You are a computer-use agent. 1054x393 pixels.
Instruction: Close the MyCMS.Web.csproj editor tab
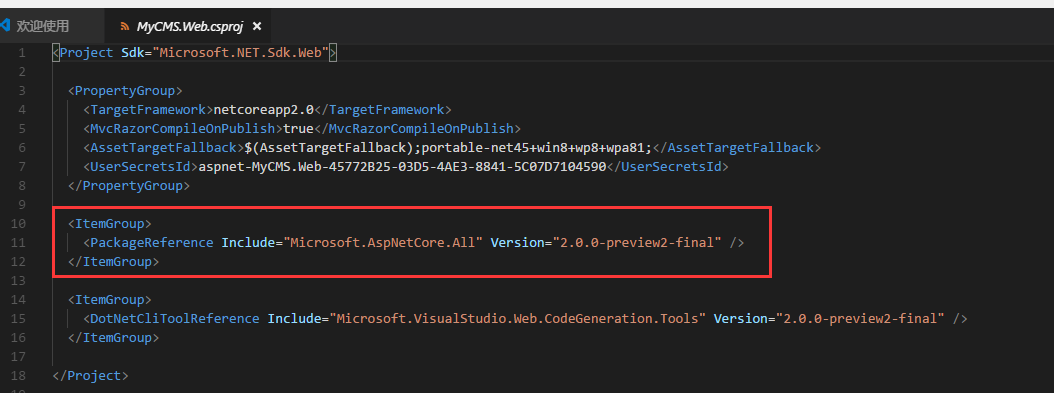[x=256, y=27]
